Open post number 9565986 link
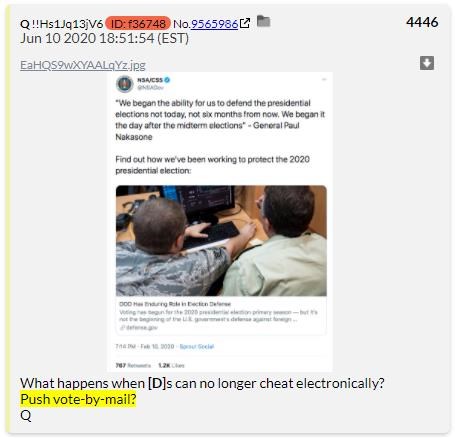 click(214, 24)
